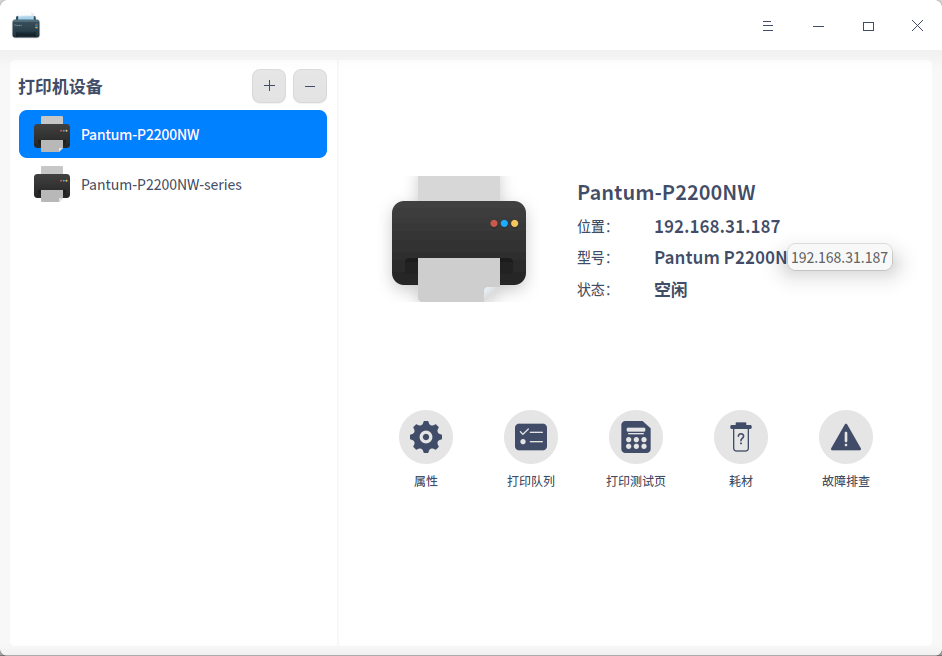Click the printer icon beside Pantum-P2200NW-series
Screen dimensions: 942x656
[52, 184]
